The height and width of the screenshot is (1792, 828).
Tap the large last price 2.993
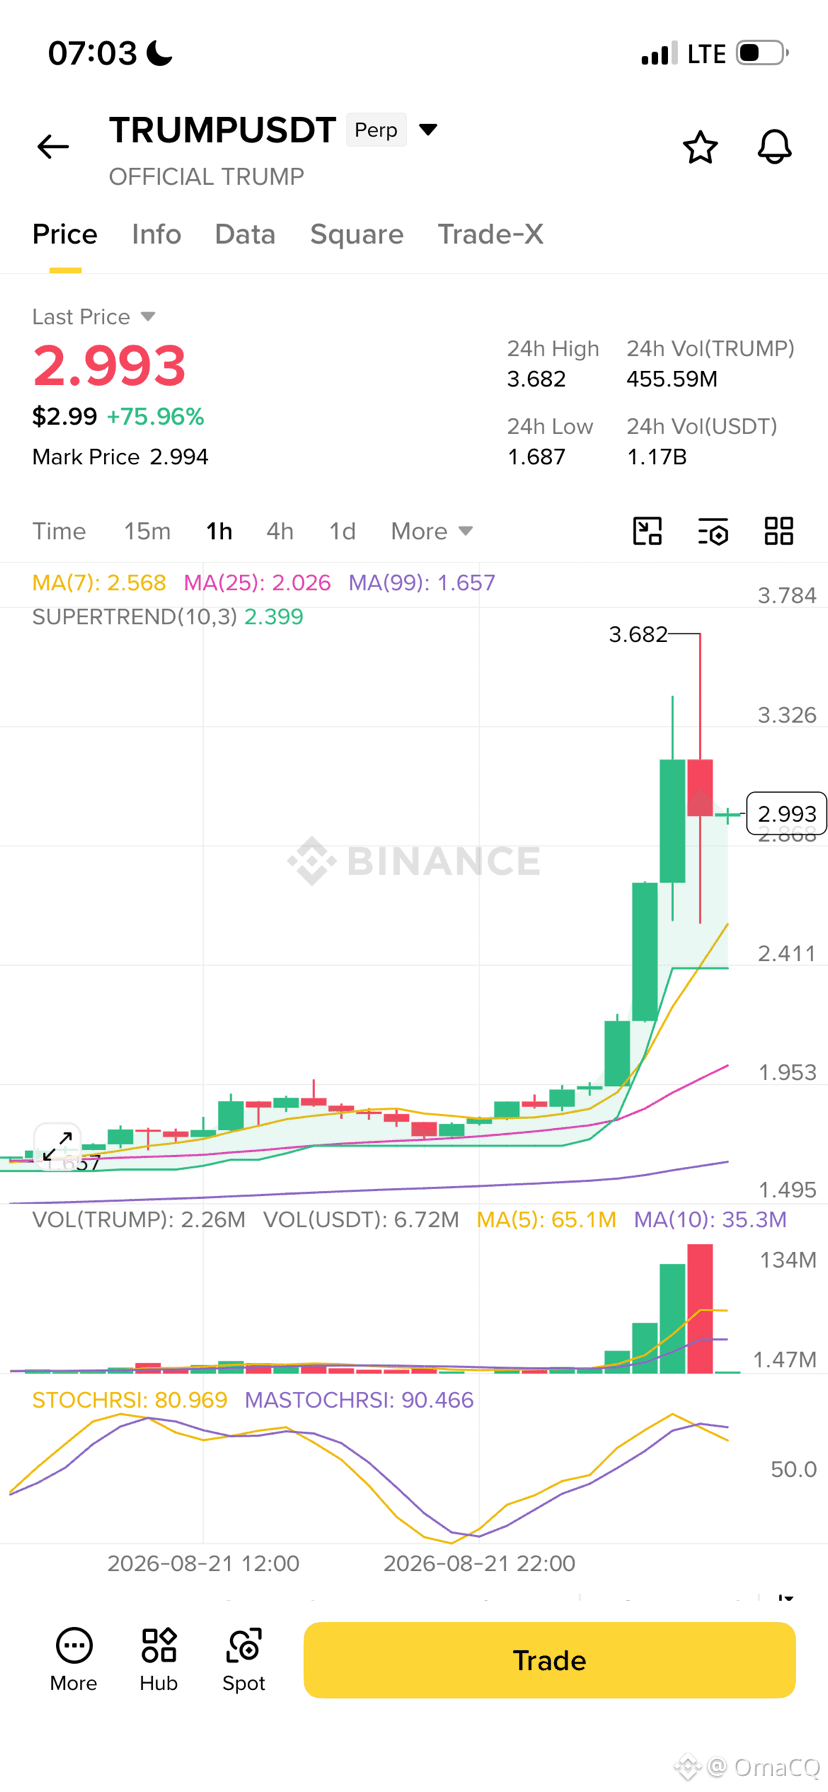pos(109,365)
